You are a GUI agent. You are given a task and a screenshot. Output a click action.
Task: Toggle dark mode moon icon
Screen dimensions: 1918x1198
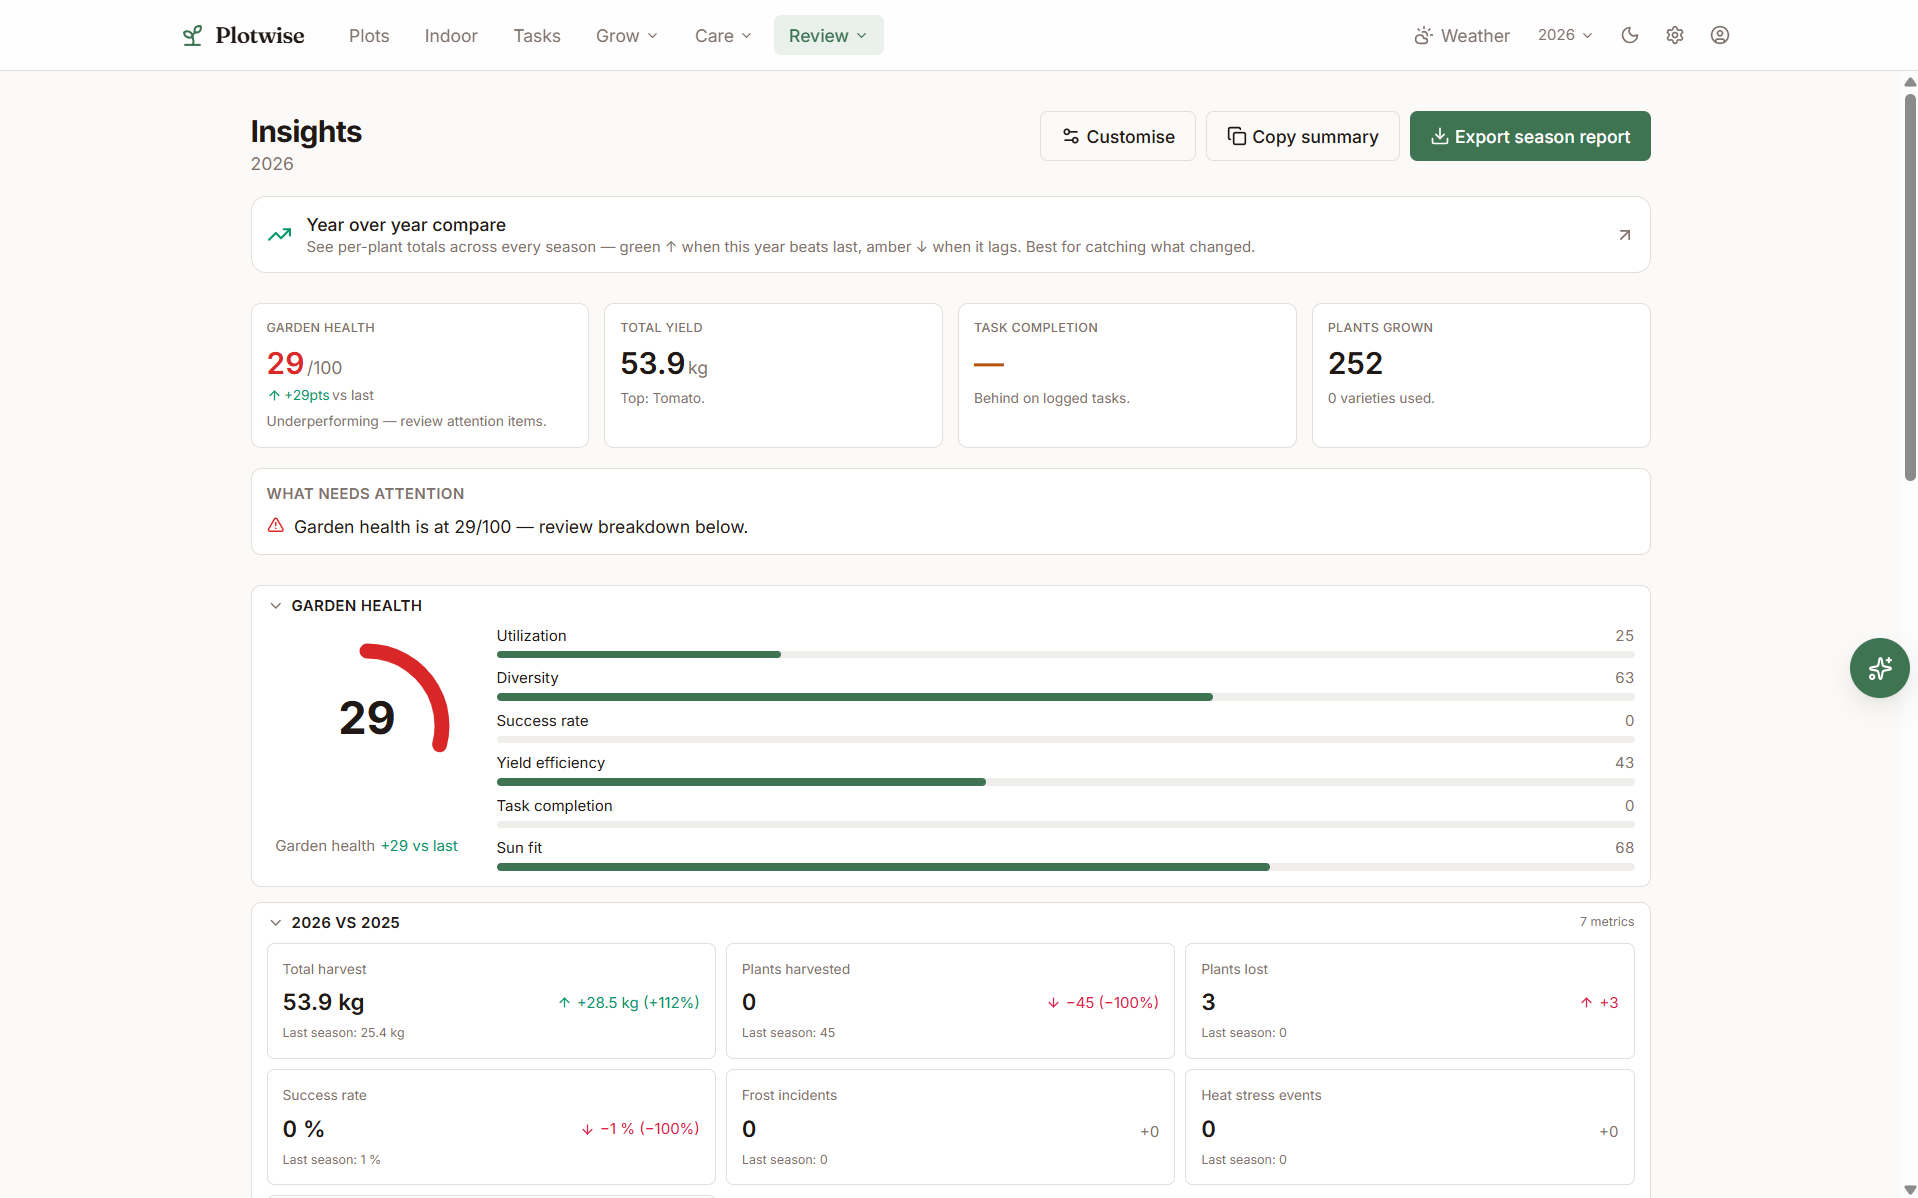click(1630, 35)
